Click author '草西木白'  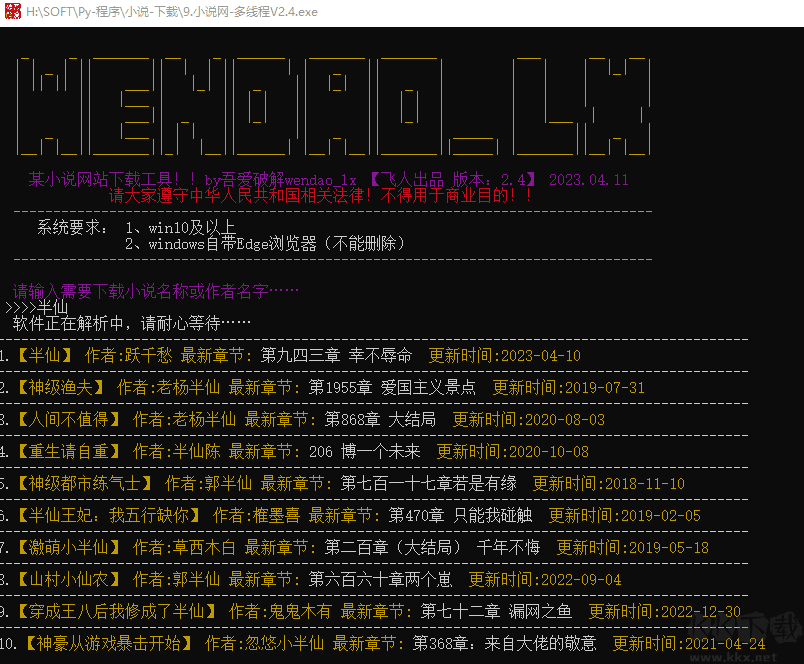pyautogui.click(x=205, y=547)
